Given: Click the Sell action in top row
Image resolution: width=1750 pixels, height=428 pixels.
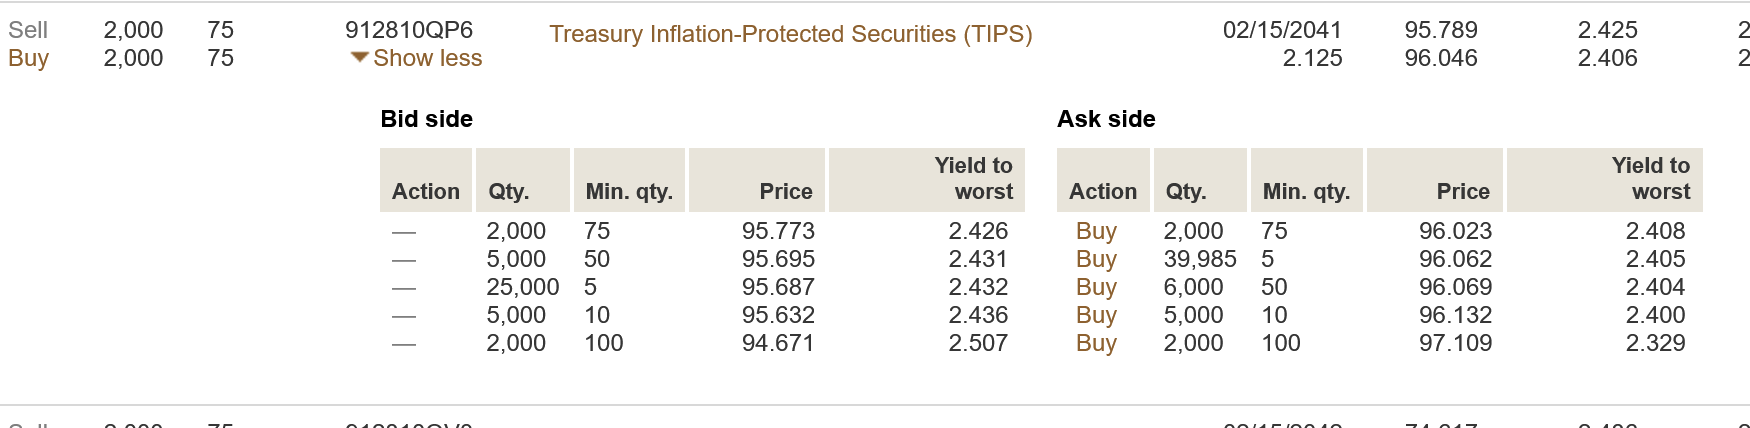Looking at the screenshot, I should point(28,30).
